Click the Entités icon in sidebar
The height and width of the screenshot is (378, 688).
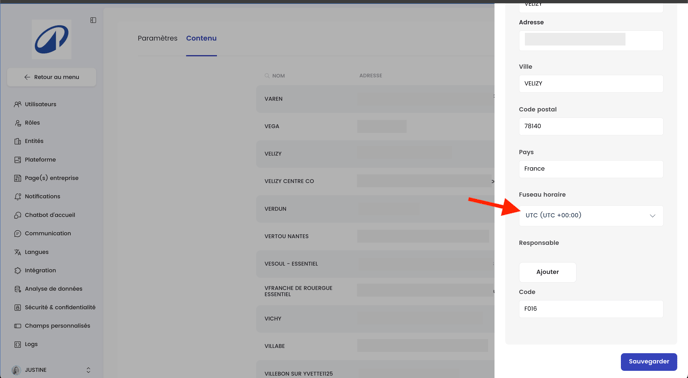[x=17, y=141]
